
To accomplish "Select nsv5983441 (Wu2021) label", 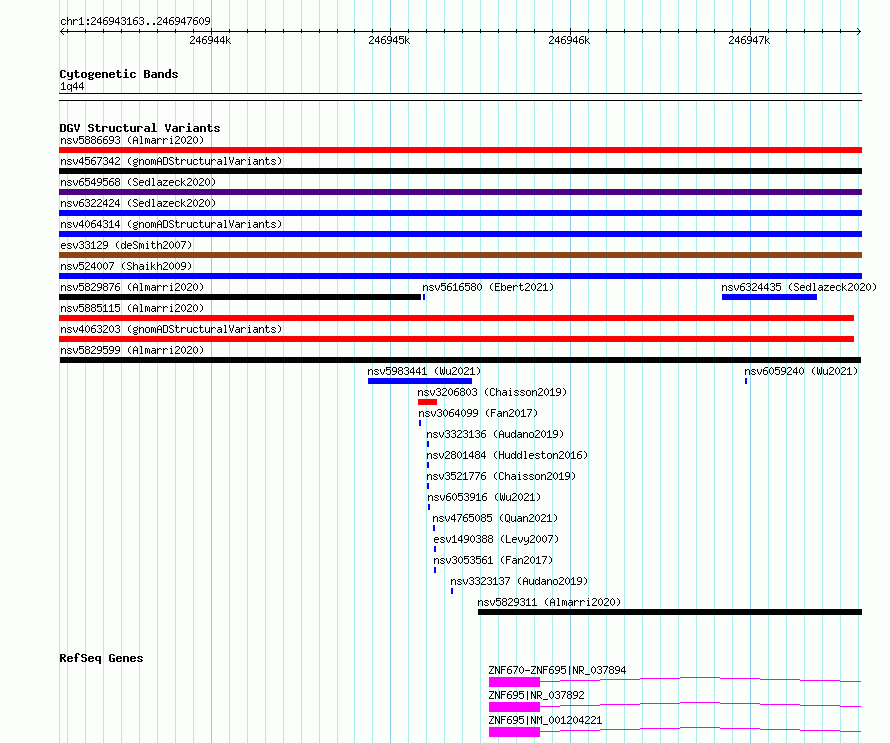I will click(x=424, y=371).
